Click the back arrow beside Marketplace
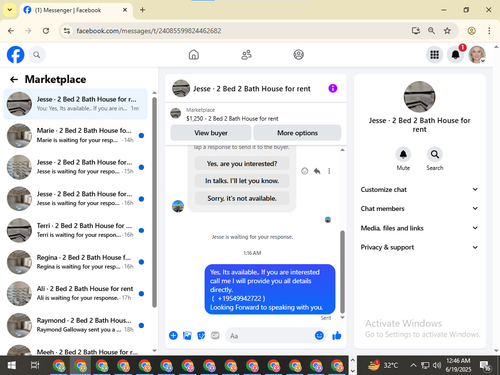The image size is (500, 375). pos(14,79)
